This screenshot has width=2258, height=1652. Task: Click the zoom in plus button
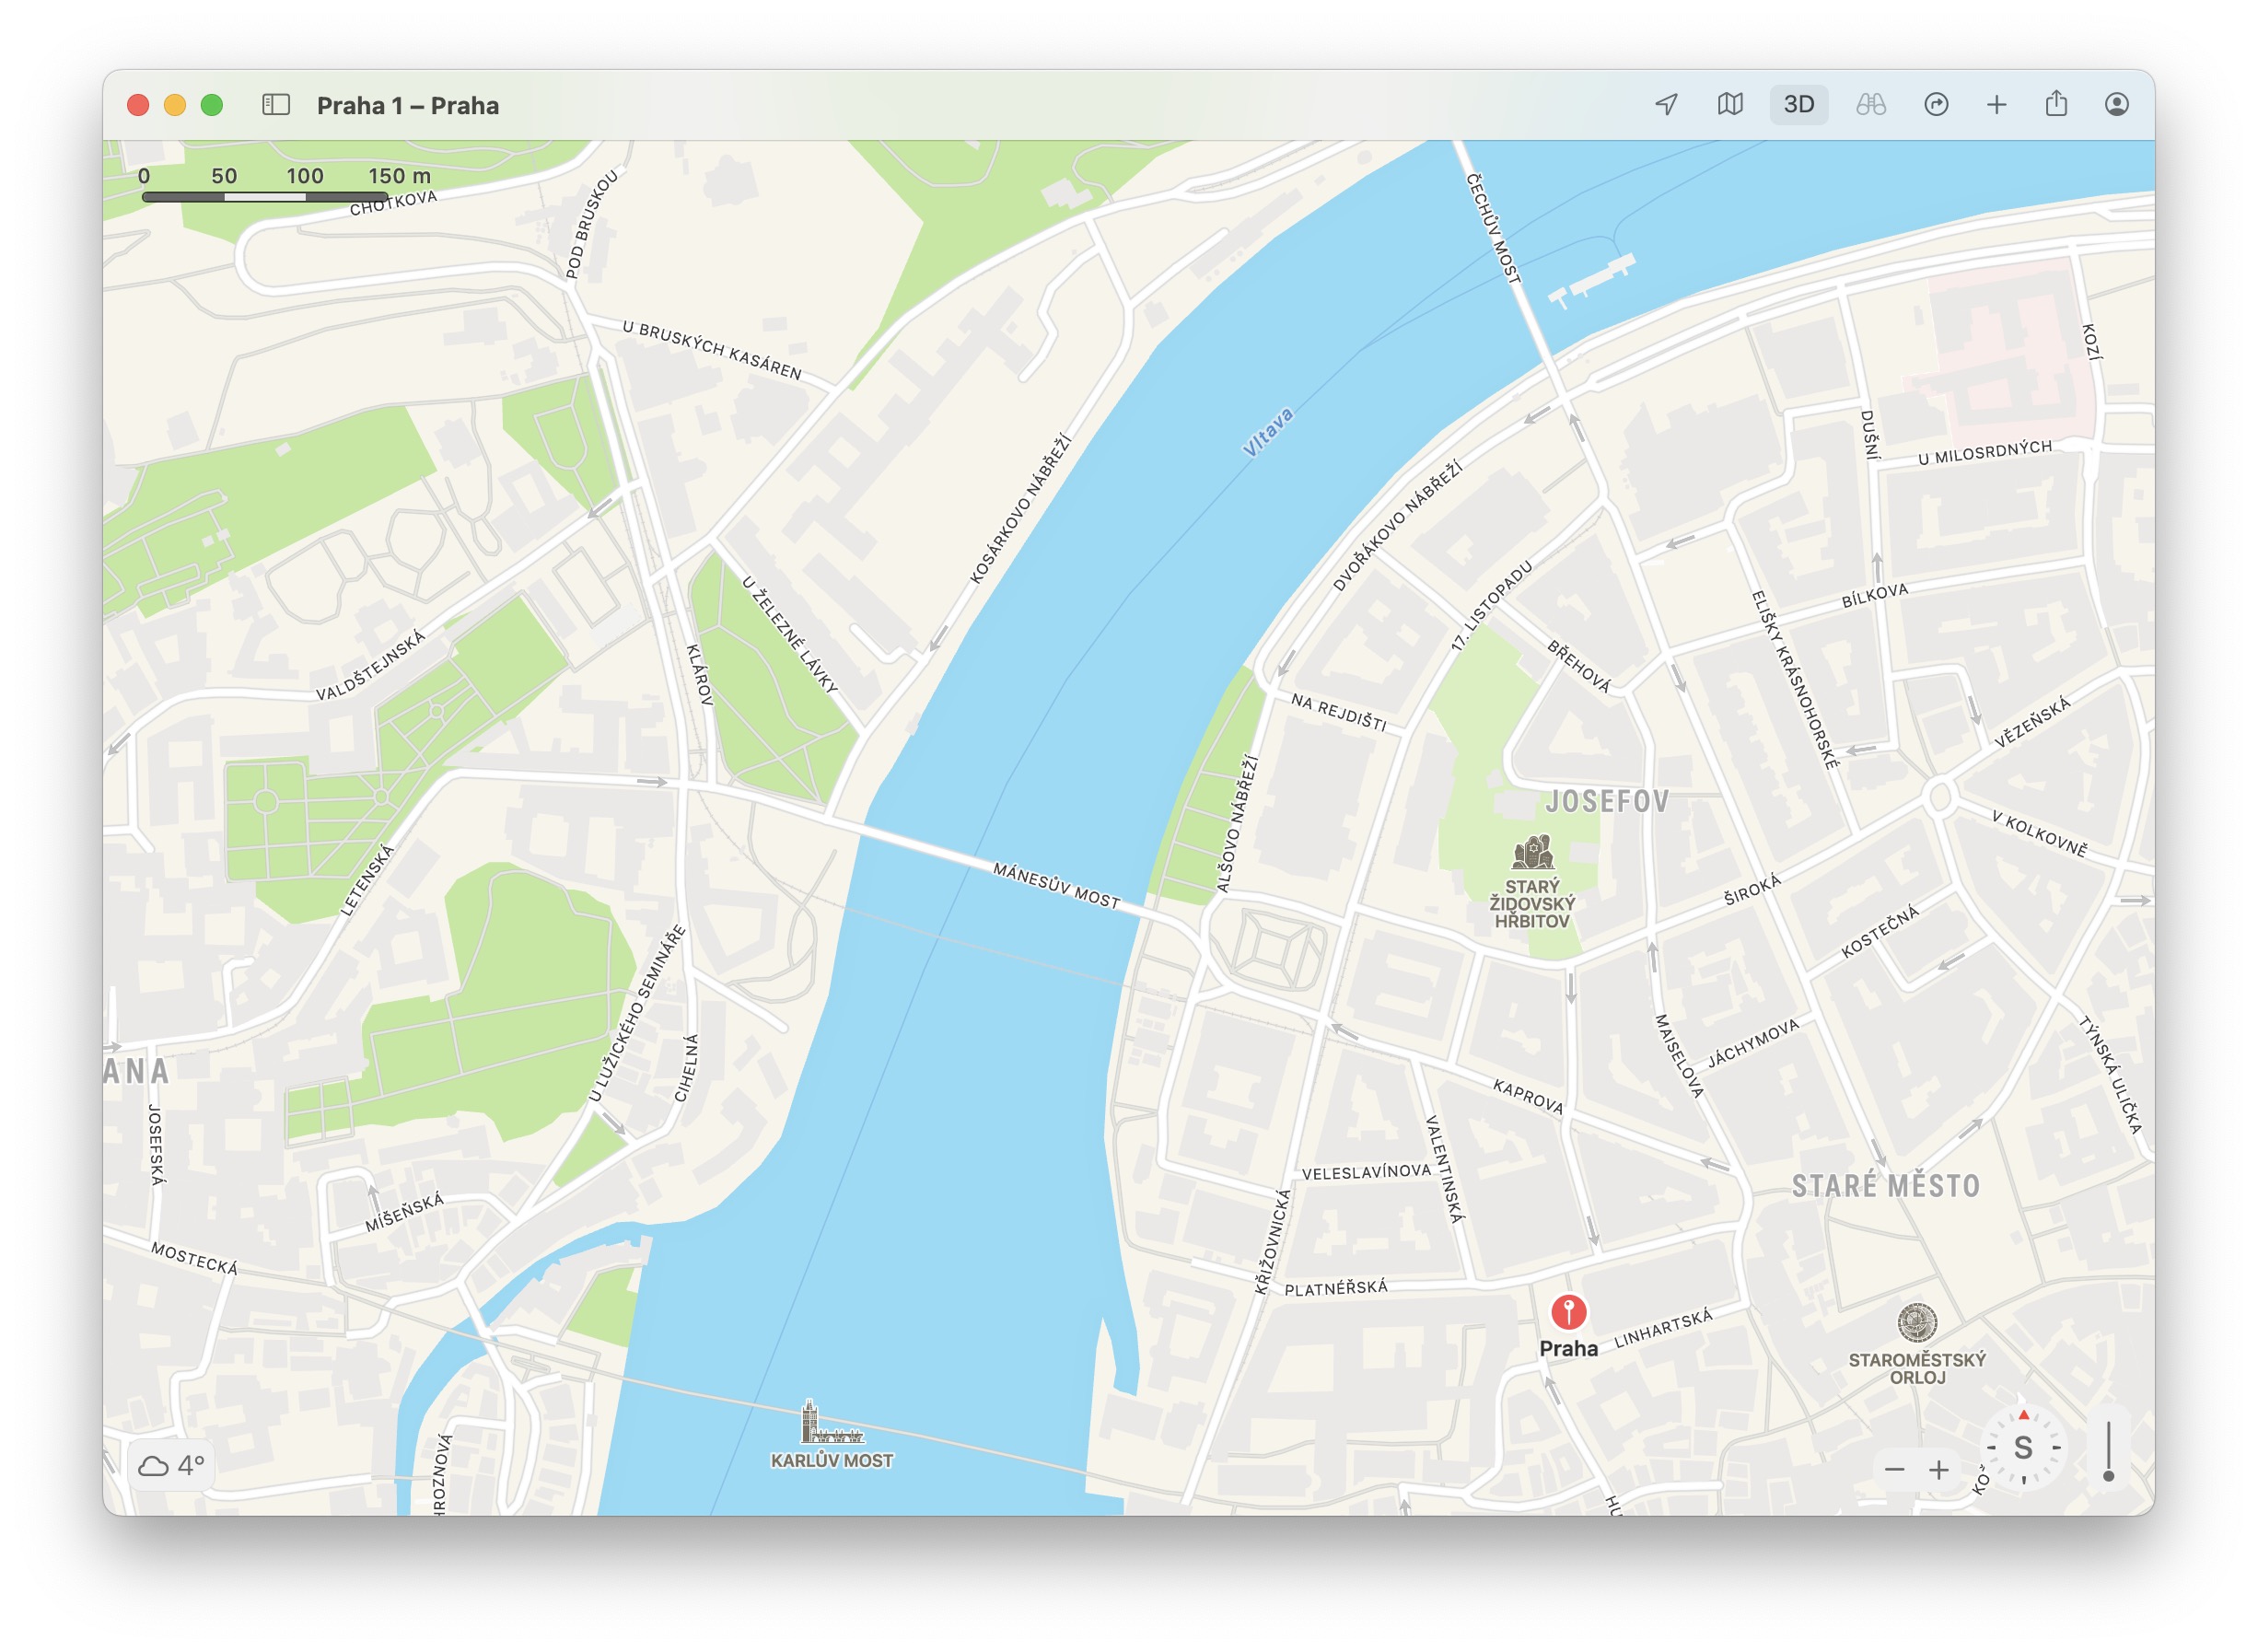[x=1939, y=1470]
